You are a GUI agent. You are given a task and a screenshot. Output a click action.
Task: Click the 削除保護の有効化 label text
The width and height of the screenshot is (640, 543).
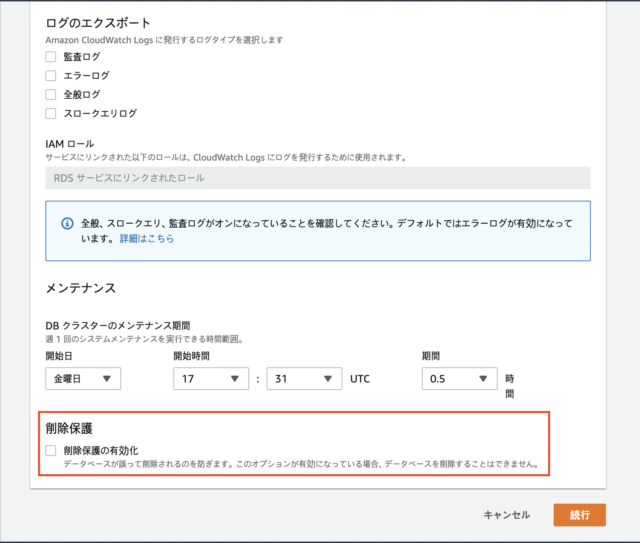[101, 451]
